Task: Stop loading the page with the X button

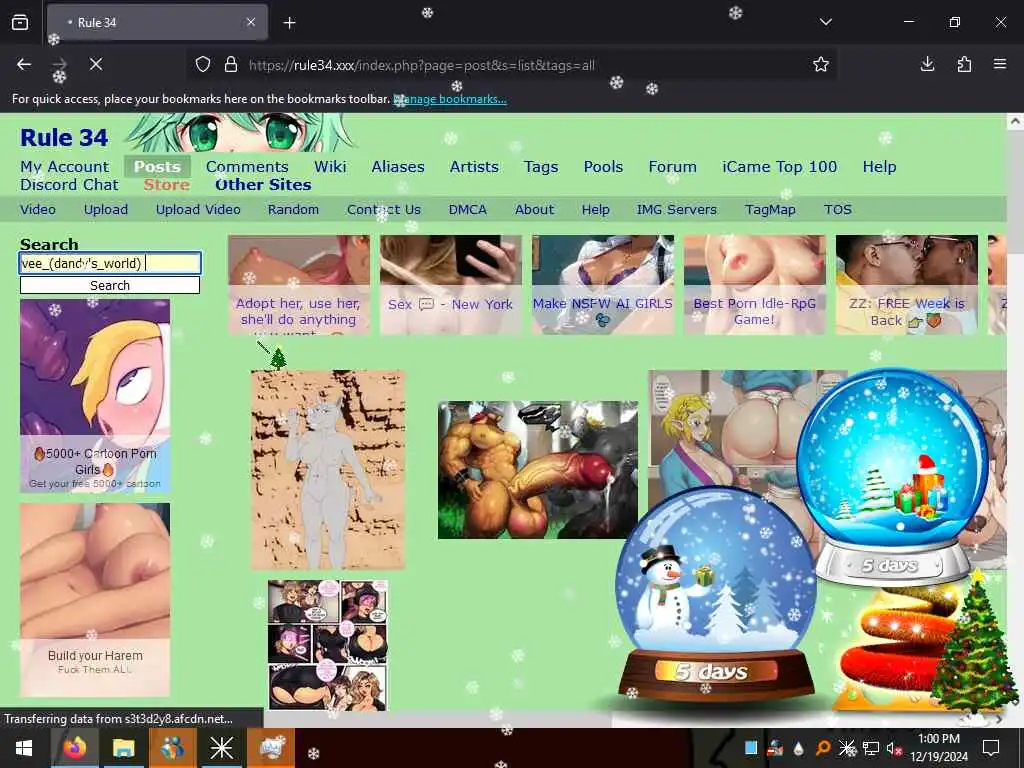Action: [x=96, y=64]
